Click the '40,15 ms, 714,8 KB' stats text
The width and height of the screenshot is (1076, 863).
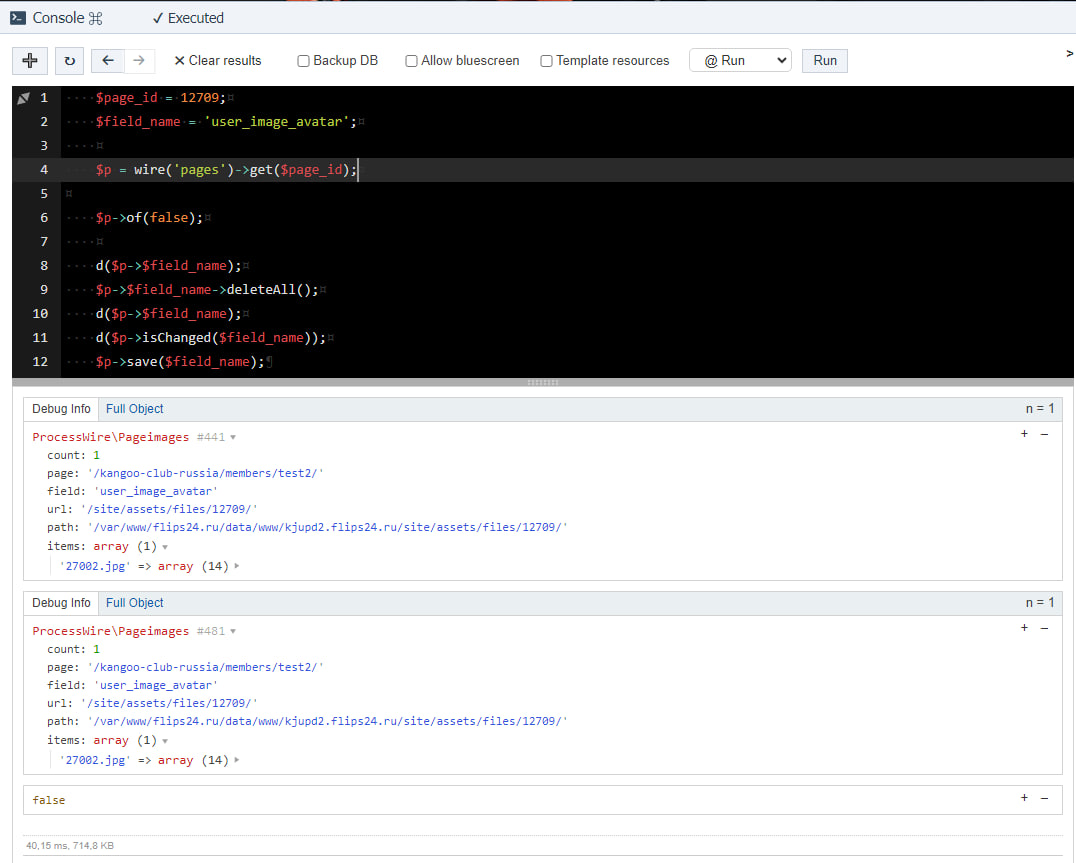[70, 845]
